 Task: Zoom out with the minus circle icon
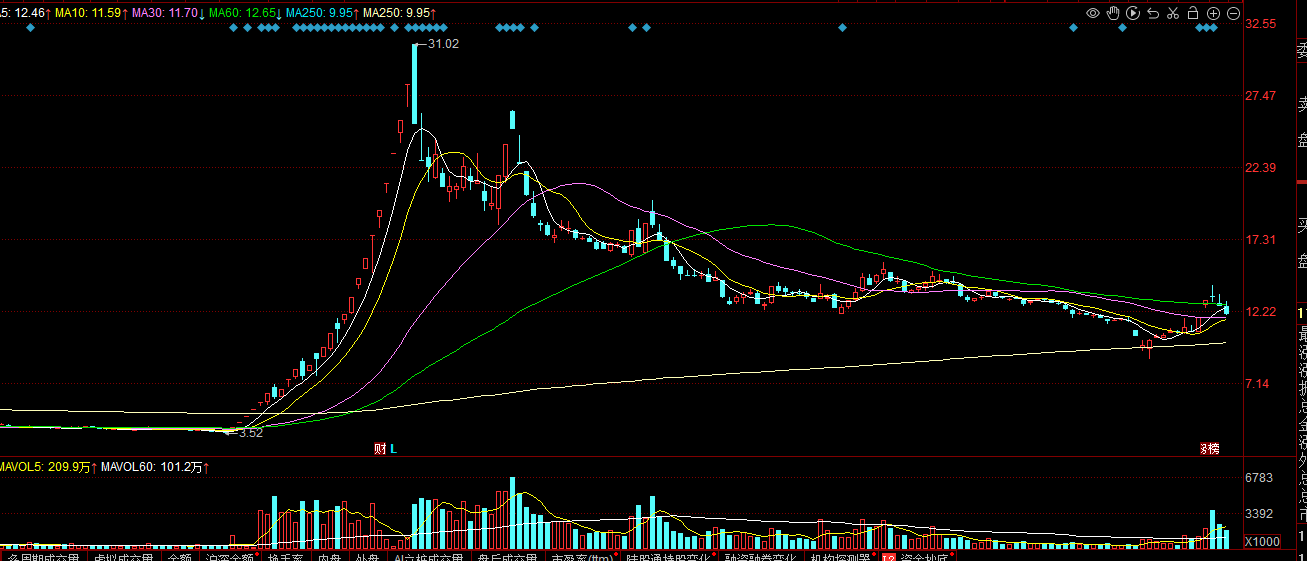[1233, 13]
